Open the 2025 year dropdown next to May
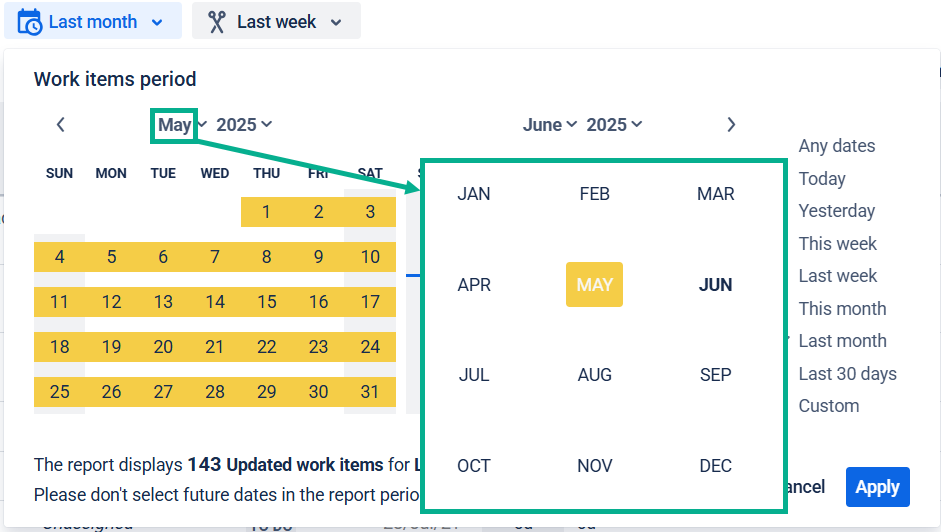Viewport: 941px width, 532px height. coord(244,125)
